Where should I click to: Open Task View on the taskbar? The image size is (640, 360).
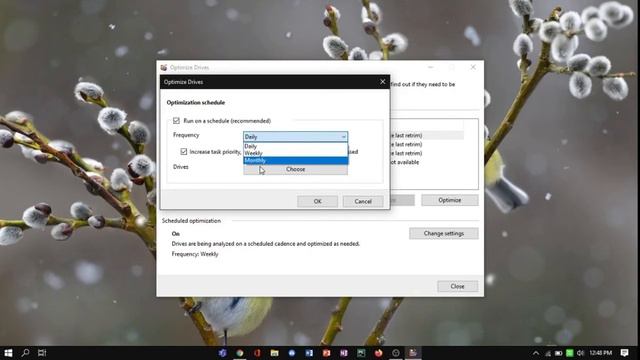[x=42, y=353]
